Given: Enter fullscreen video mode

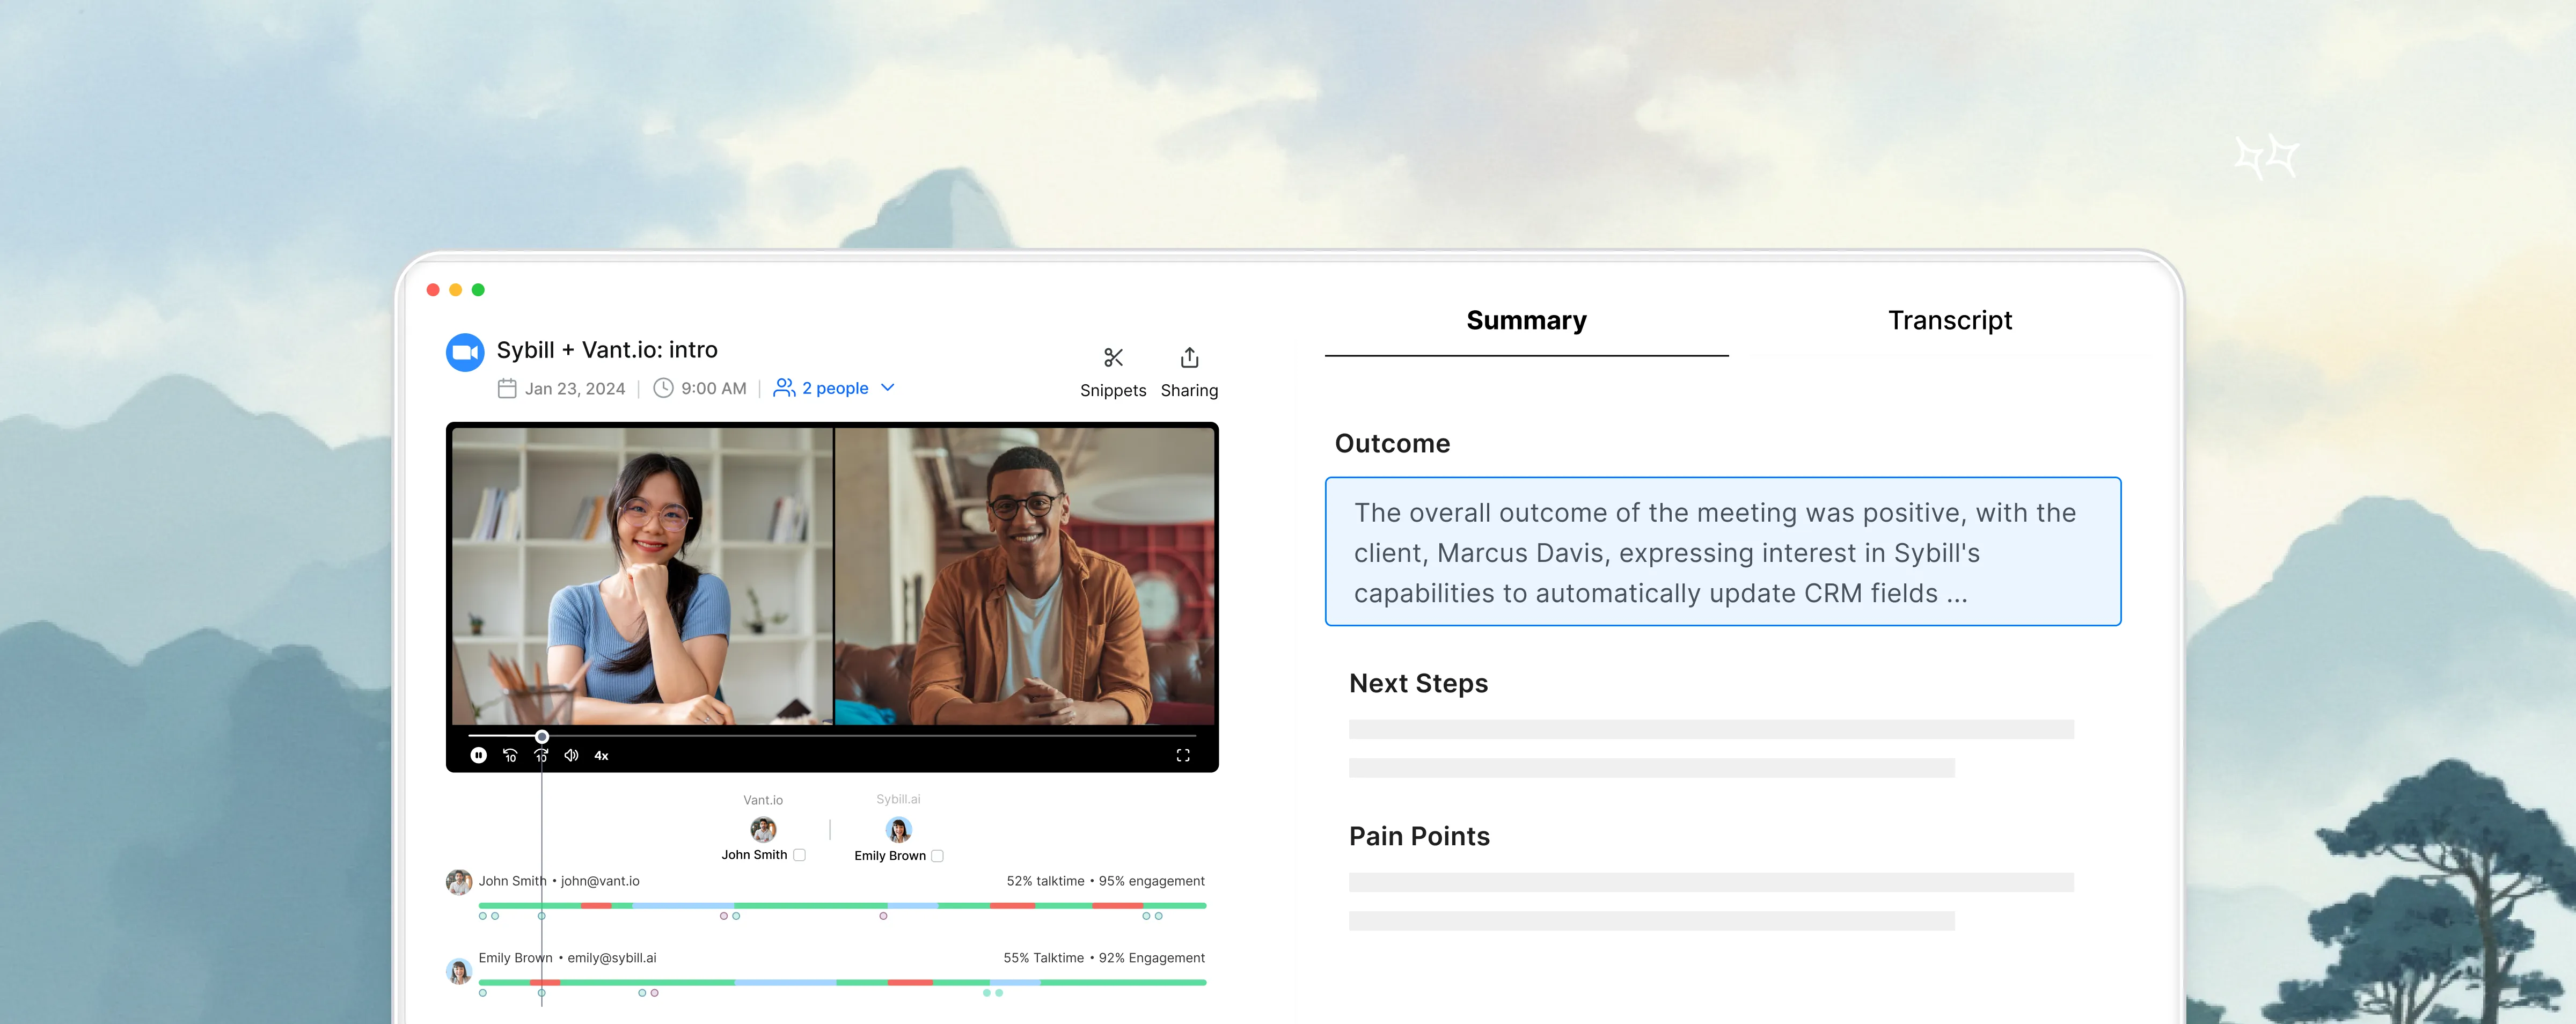Looking at the screenshot, I should click(1182, 755).
